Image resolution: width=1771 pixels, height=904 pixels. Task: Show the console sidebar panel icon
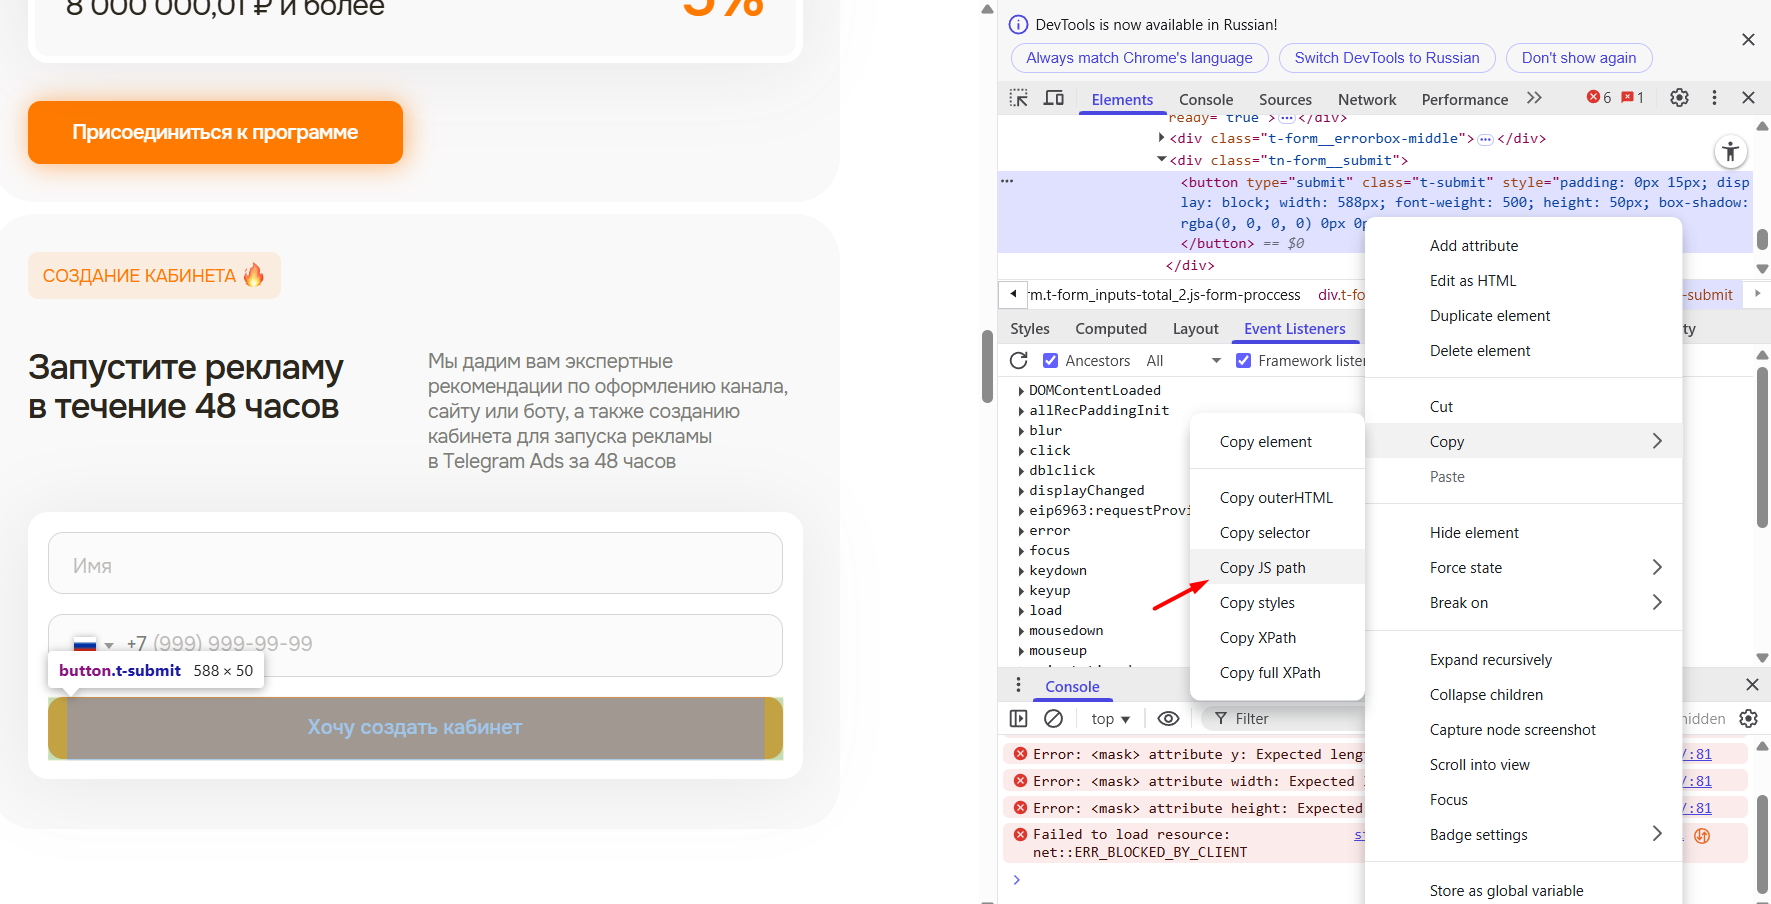pos(1018,718)
